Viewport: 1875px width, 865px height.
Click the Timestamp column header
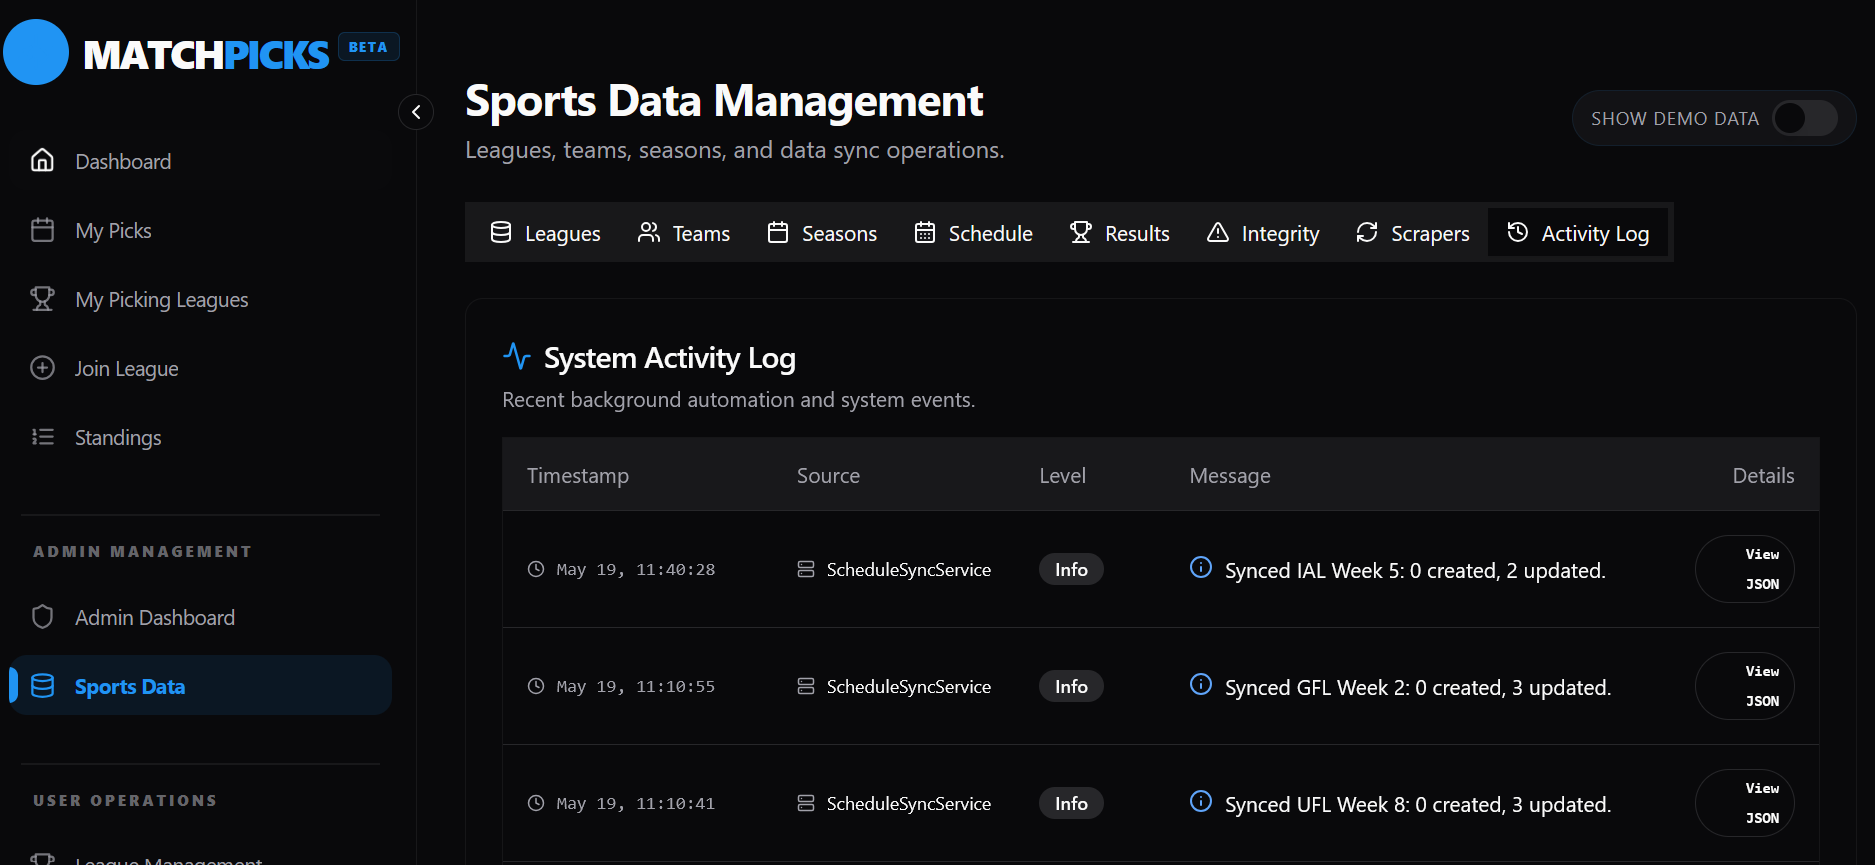click(578, 476)
